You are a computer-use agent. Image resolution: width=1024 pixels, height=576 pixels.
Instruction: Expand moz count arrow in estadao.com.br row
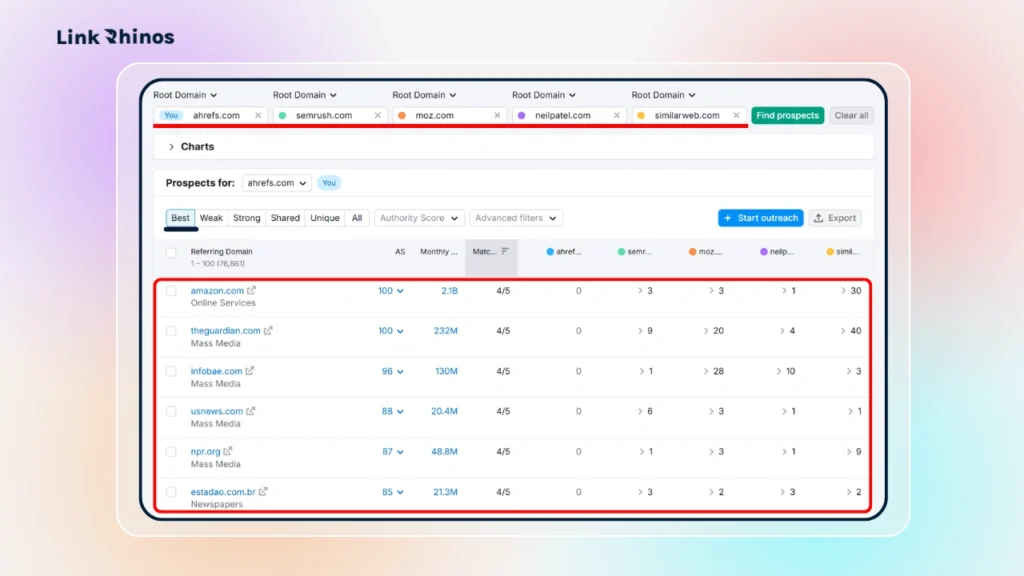tap(711, 492)
